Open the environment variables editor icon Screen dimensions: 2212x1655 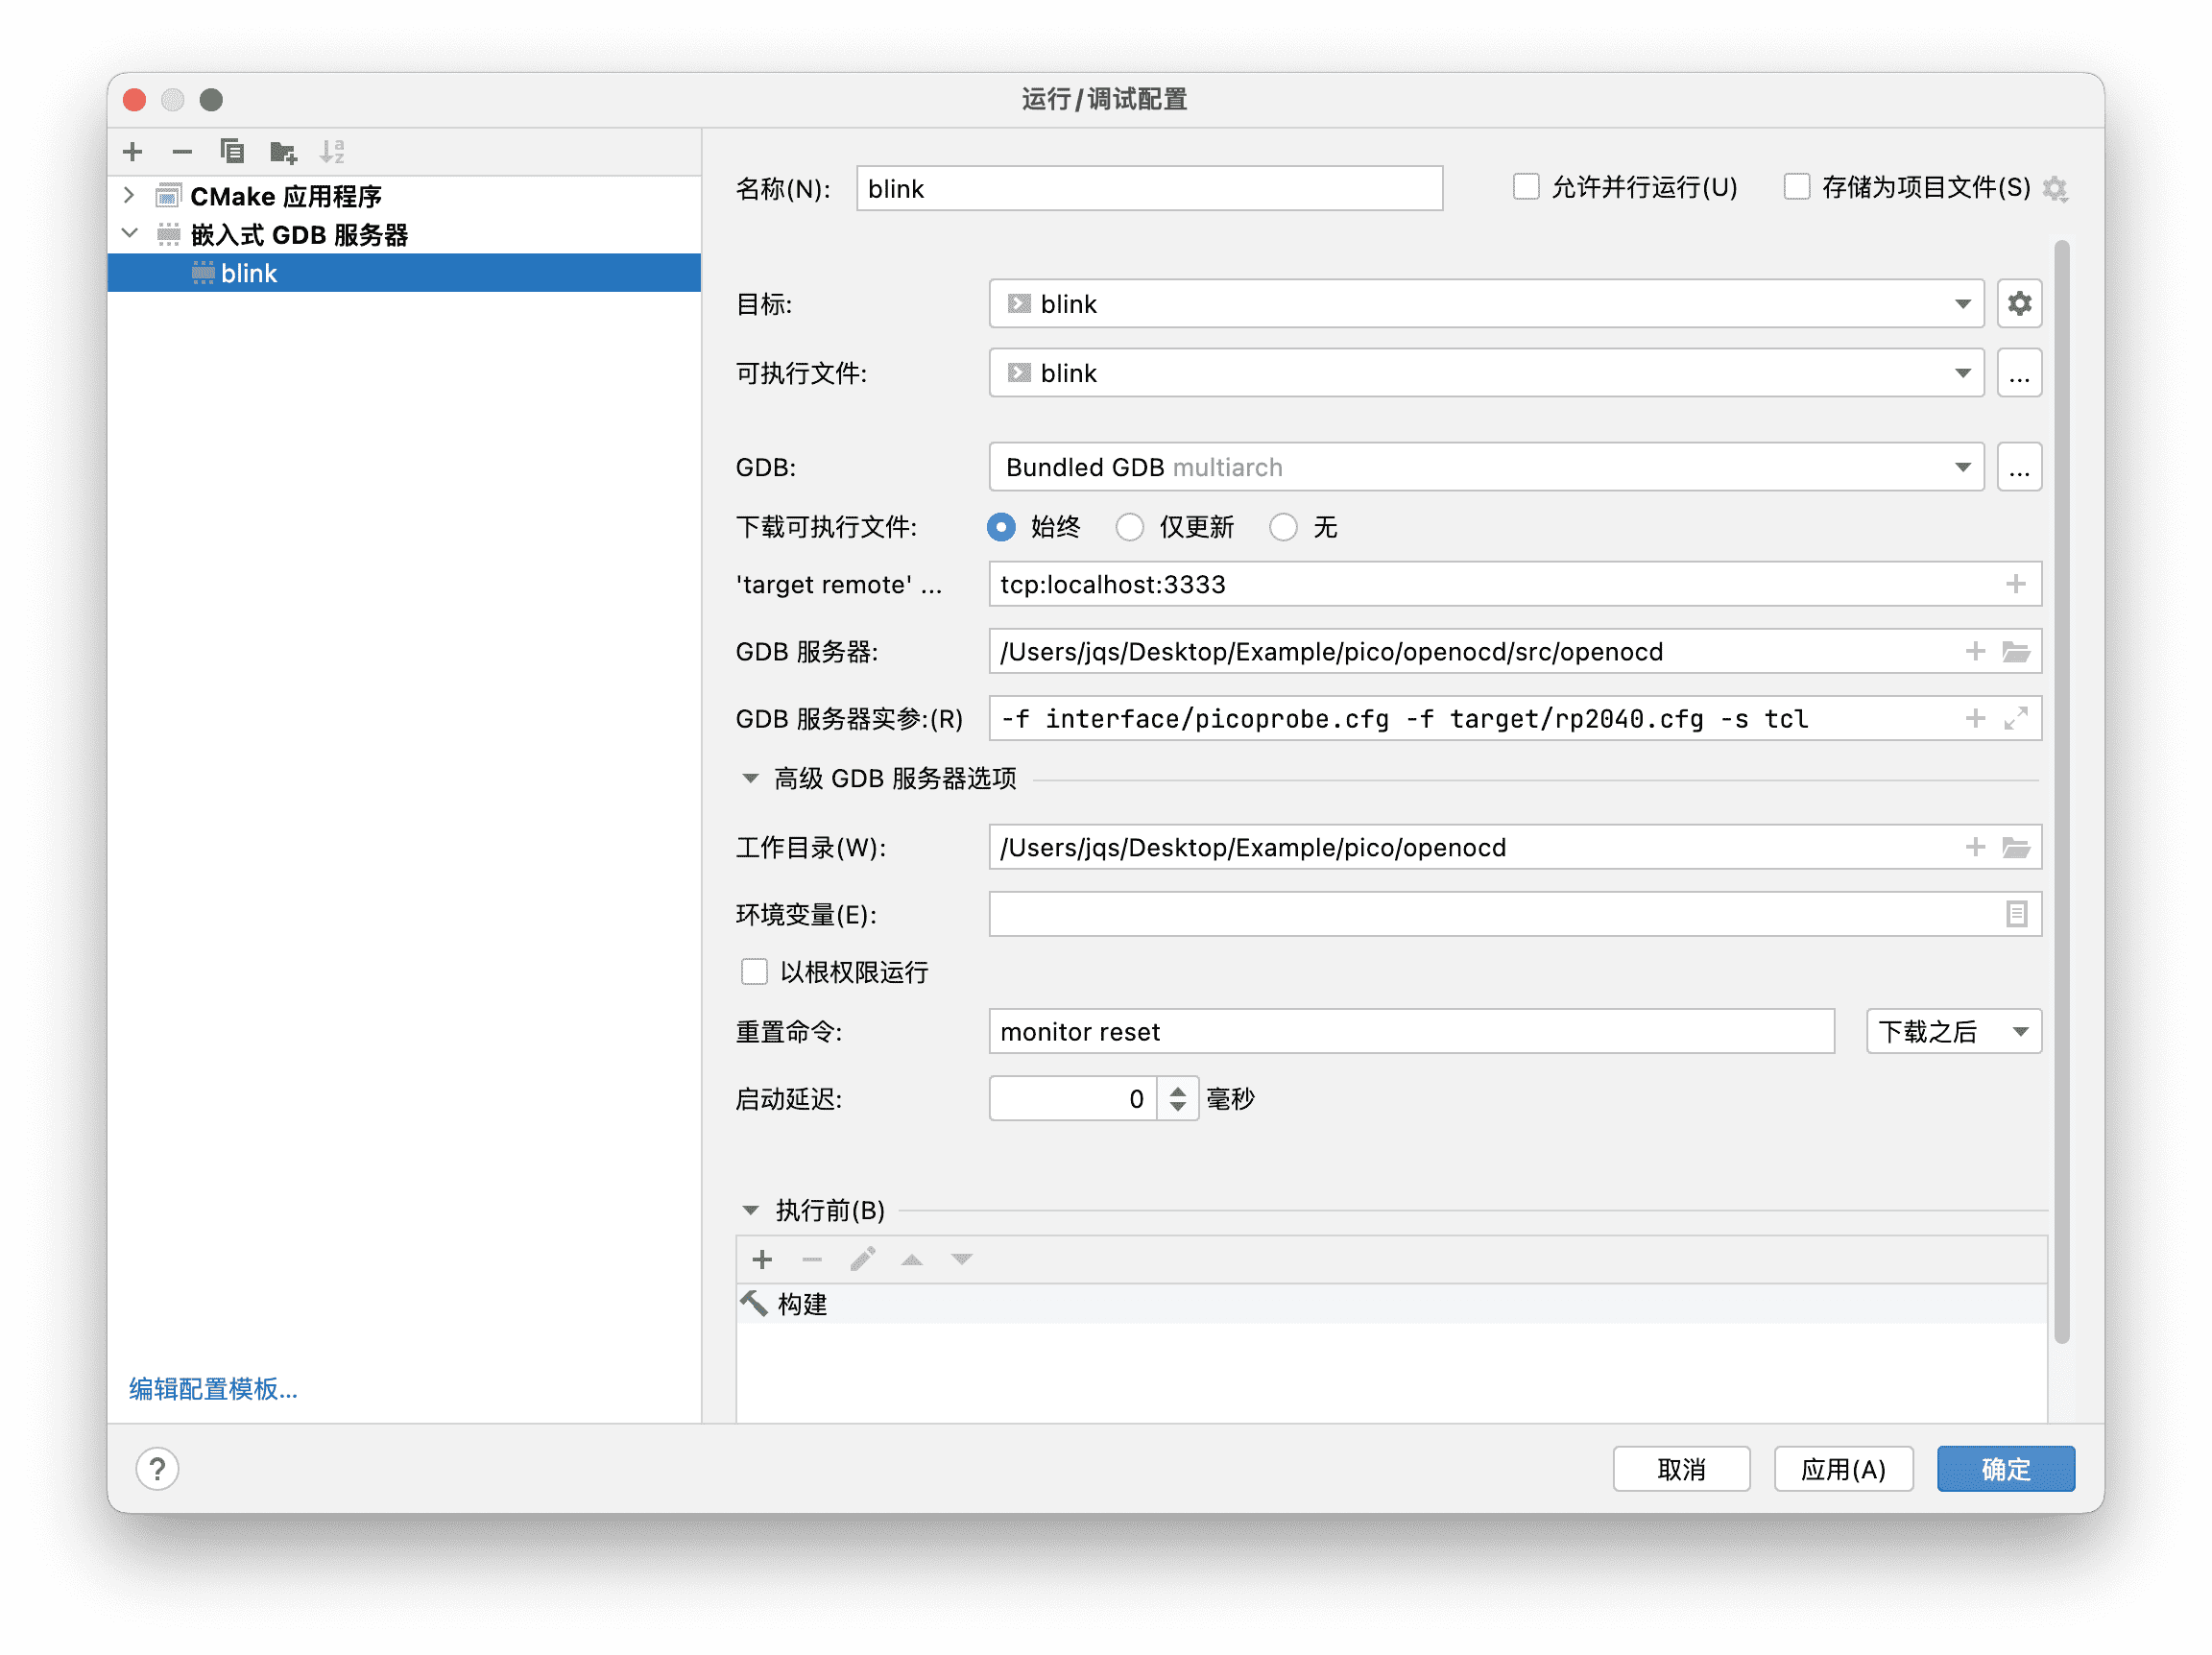[x=2016, y=914]
